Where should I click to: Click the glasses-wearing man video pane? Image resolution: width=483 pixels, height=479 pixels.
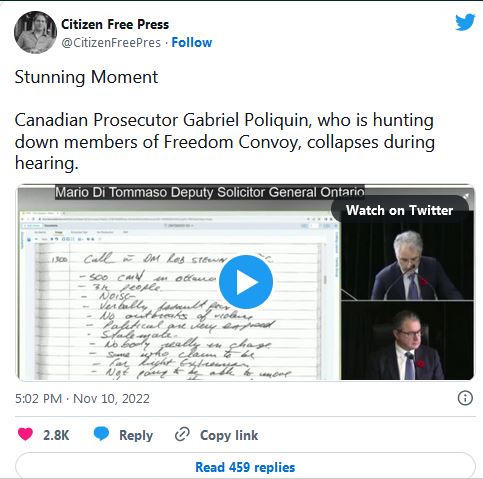[407, 340]
